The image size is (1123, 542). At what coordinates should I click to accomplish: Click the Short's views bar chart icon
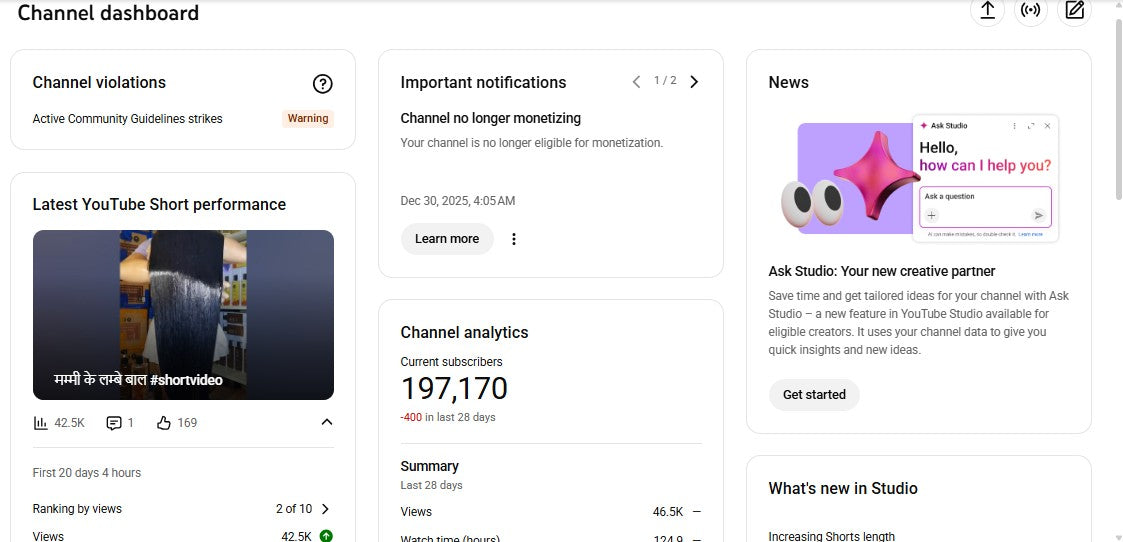click(41, 423)
